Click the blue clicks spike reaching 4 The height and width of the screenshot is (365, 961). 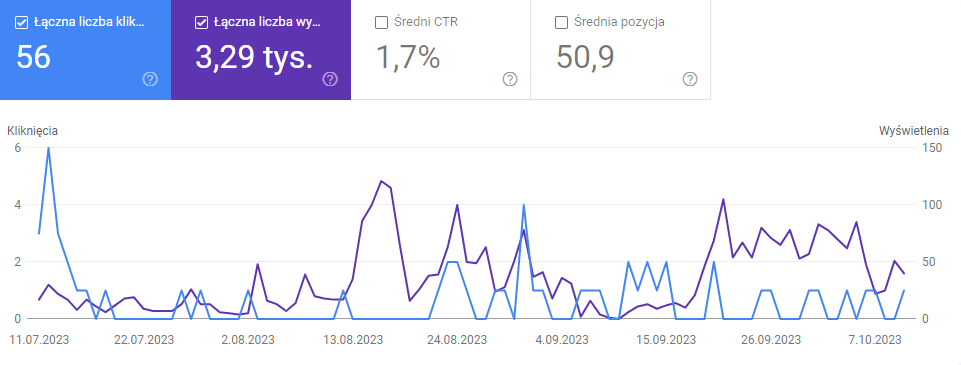coord(523,205)
